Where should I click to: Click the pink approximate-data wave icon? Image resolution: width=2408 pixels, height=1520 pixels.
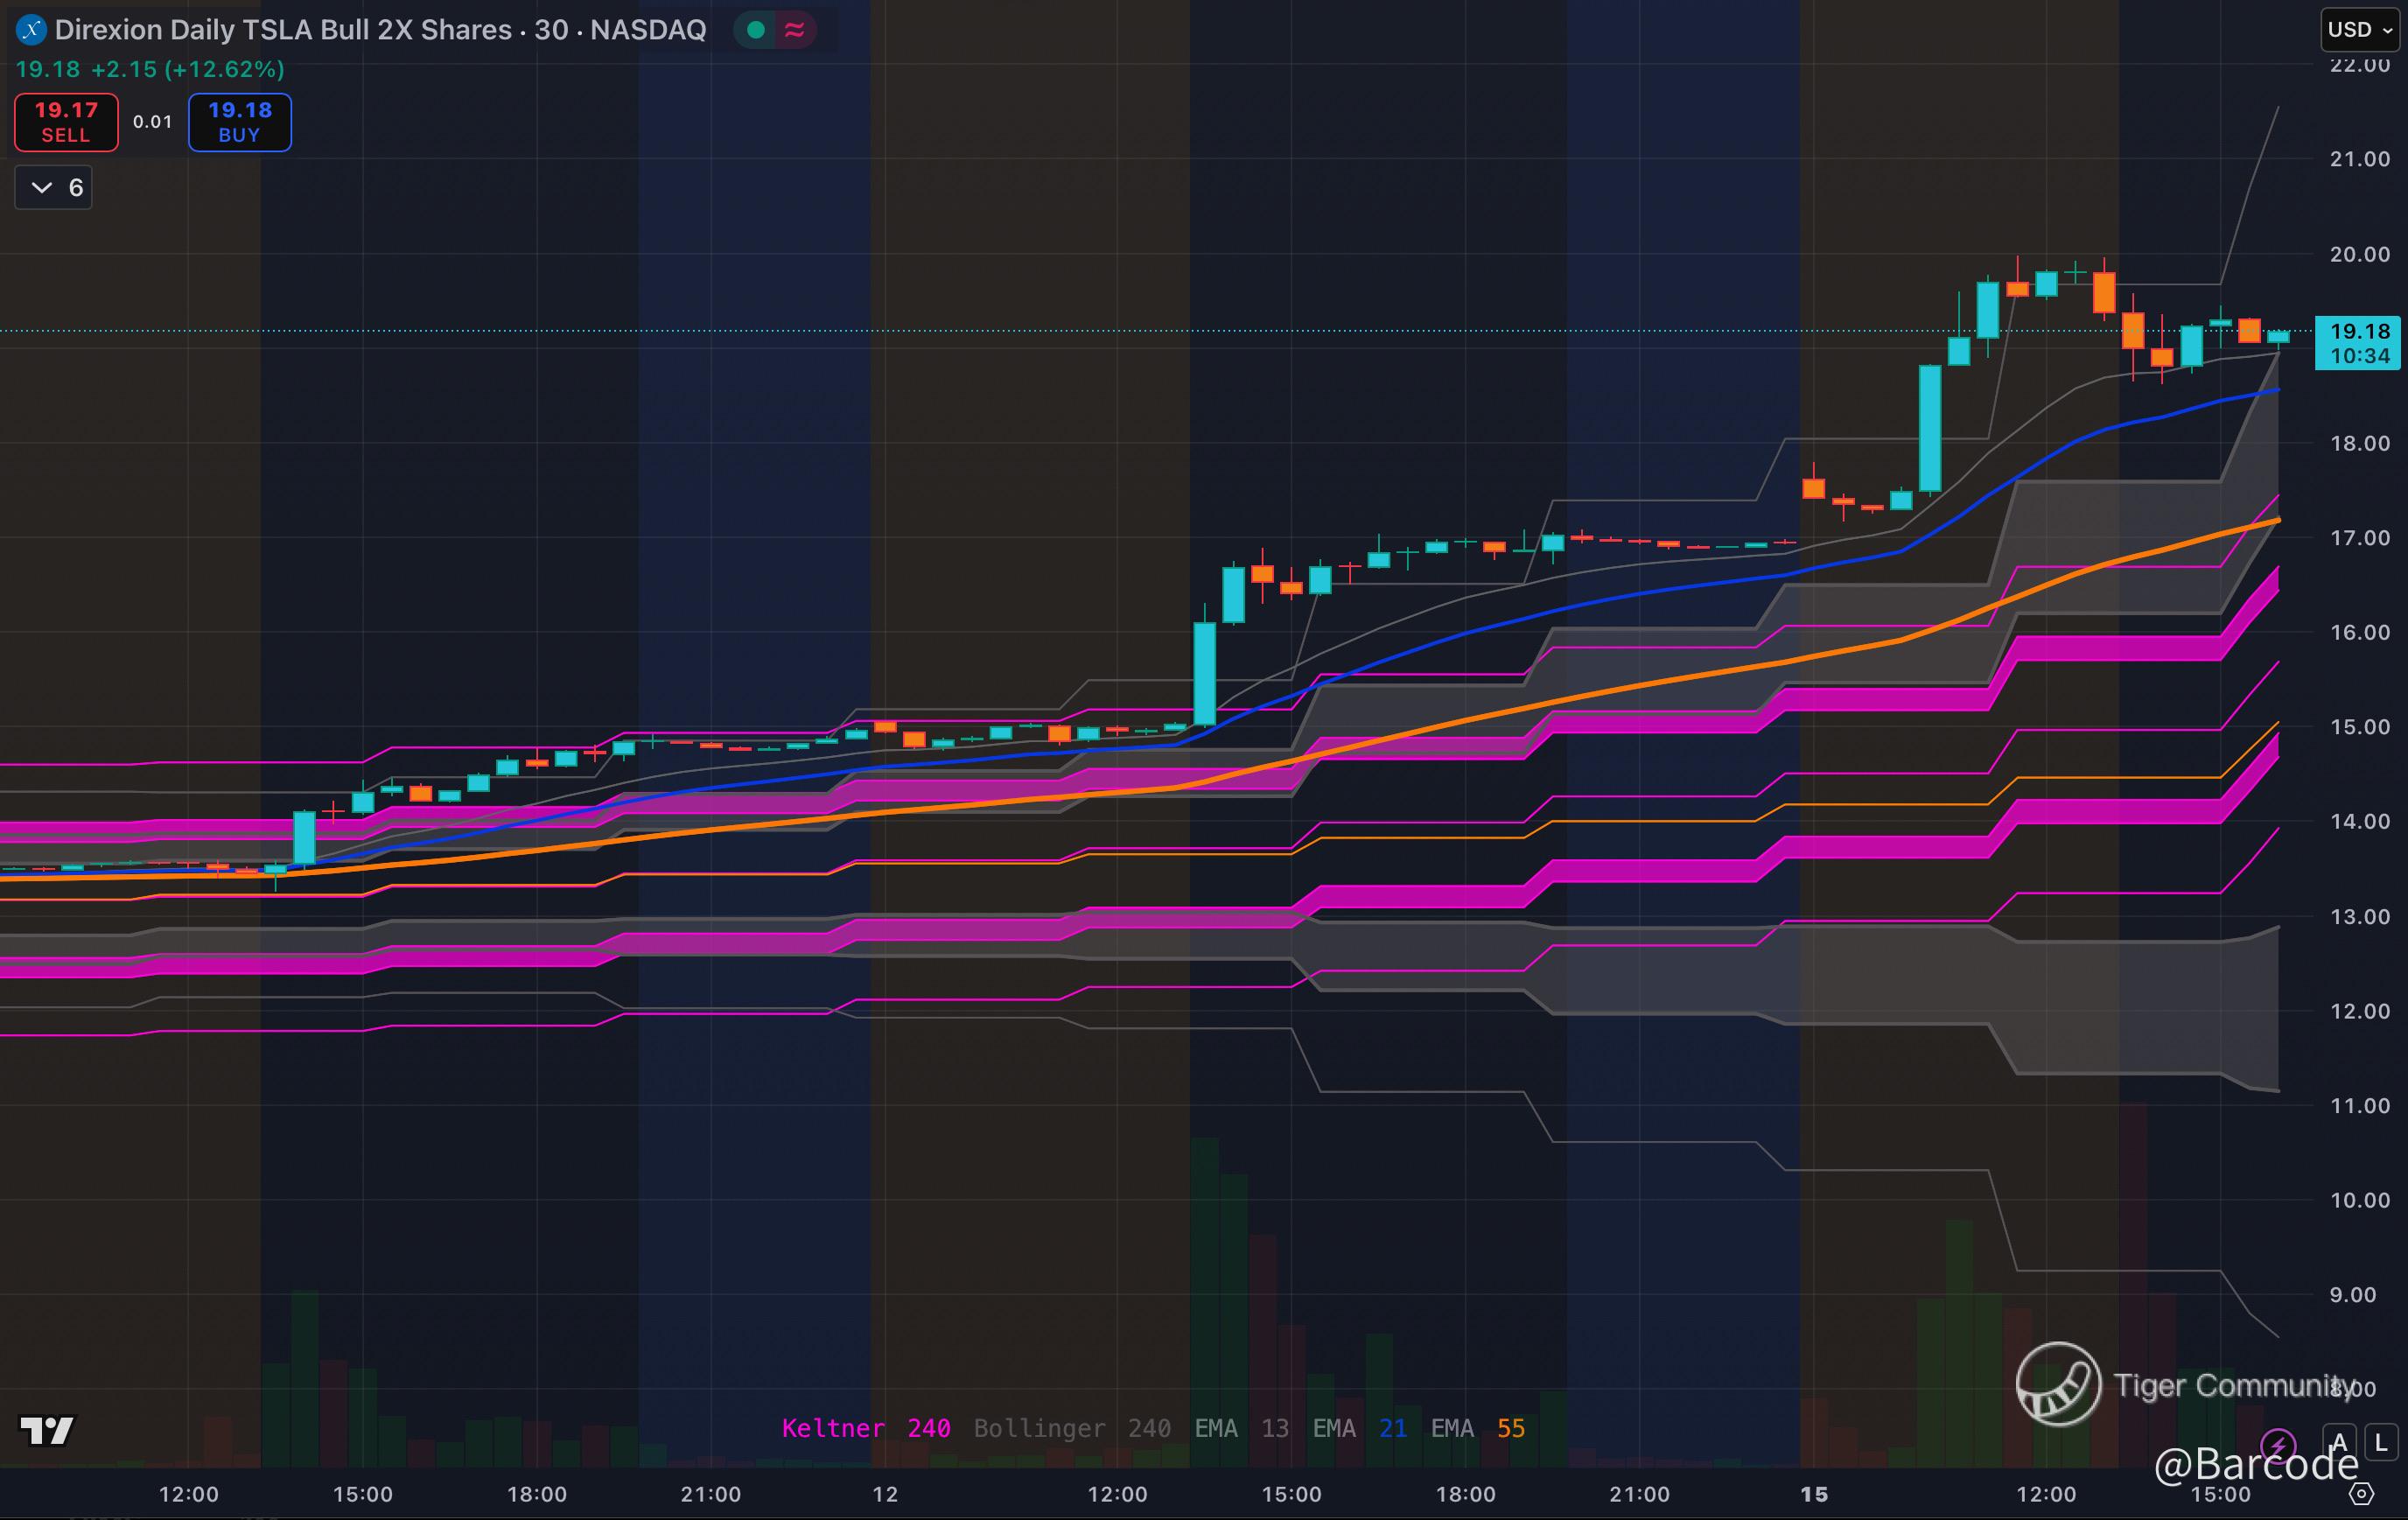795,30
